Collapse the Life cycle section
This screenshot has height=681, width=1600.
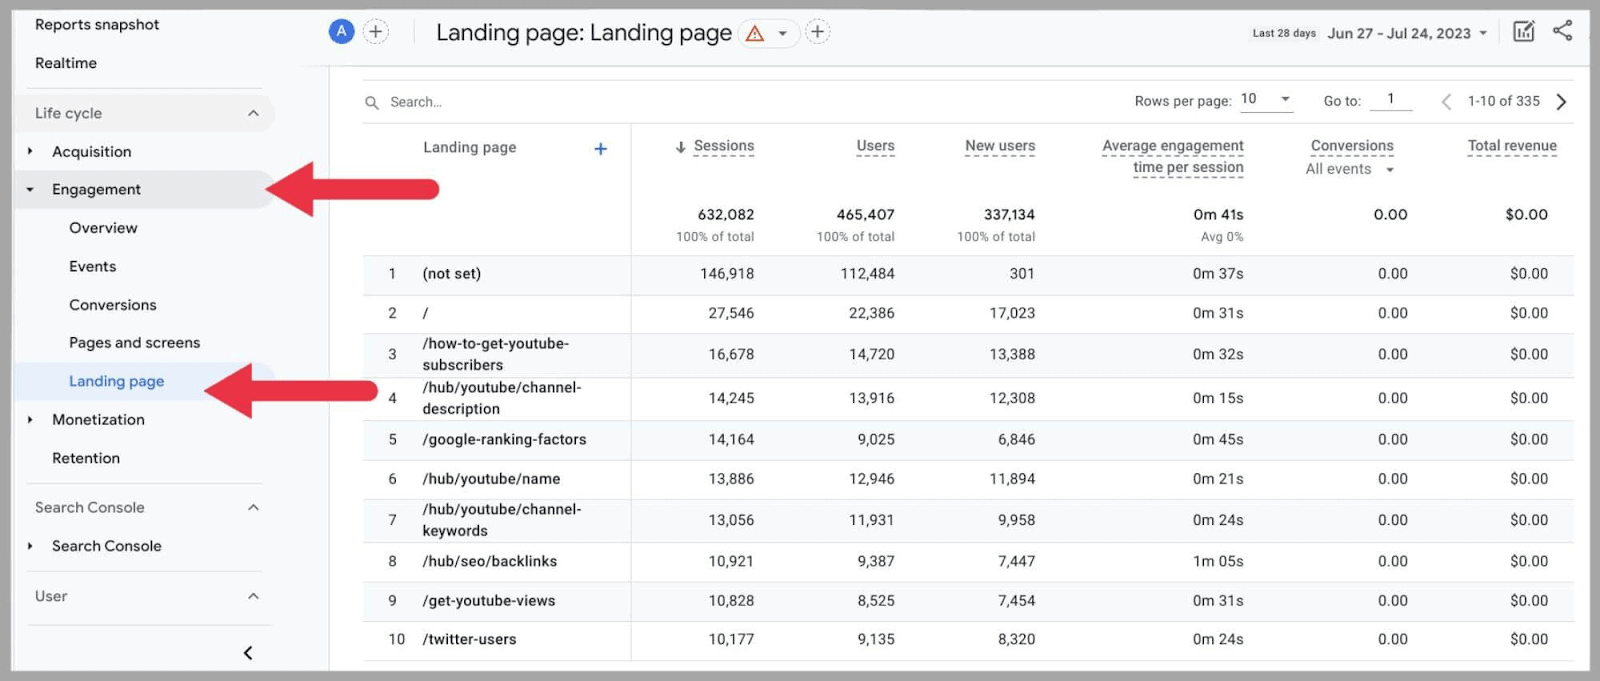click(253, 113)
